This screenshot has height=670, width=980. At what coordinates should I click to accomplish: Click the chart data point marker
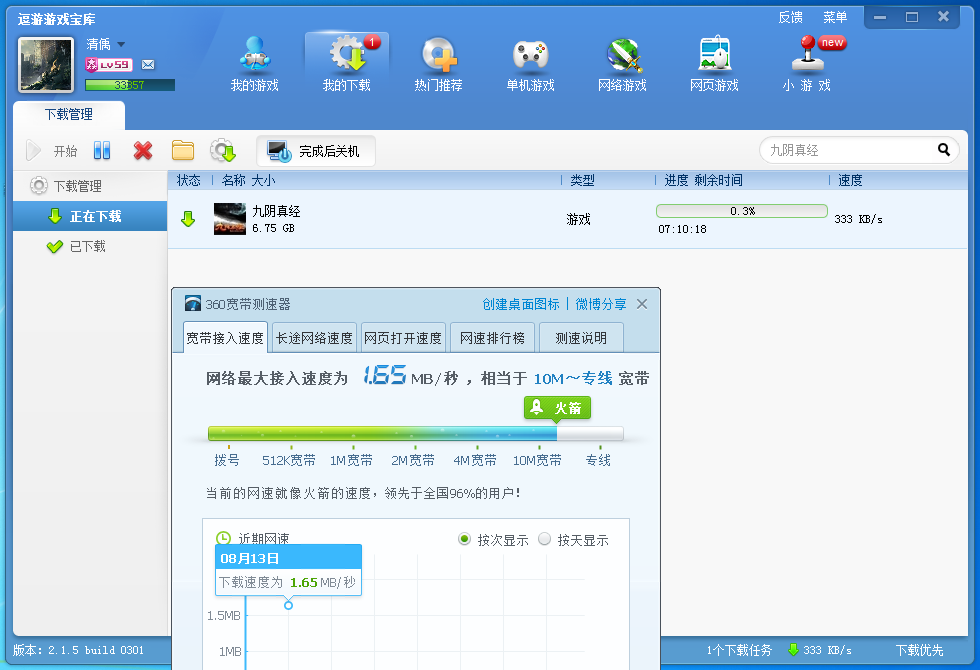point(288,605)
